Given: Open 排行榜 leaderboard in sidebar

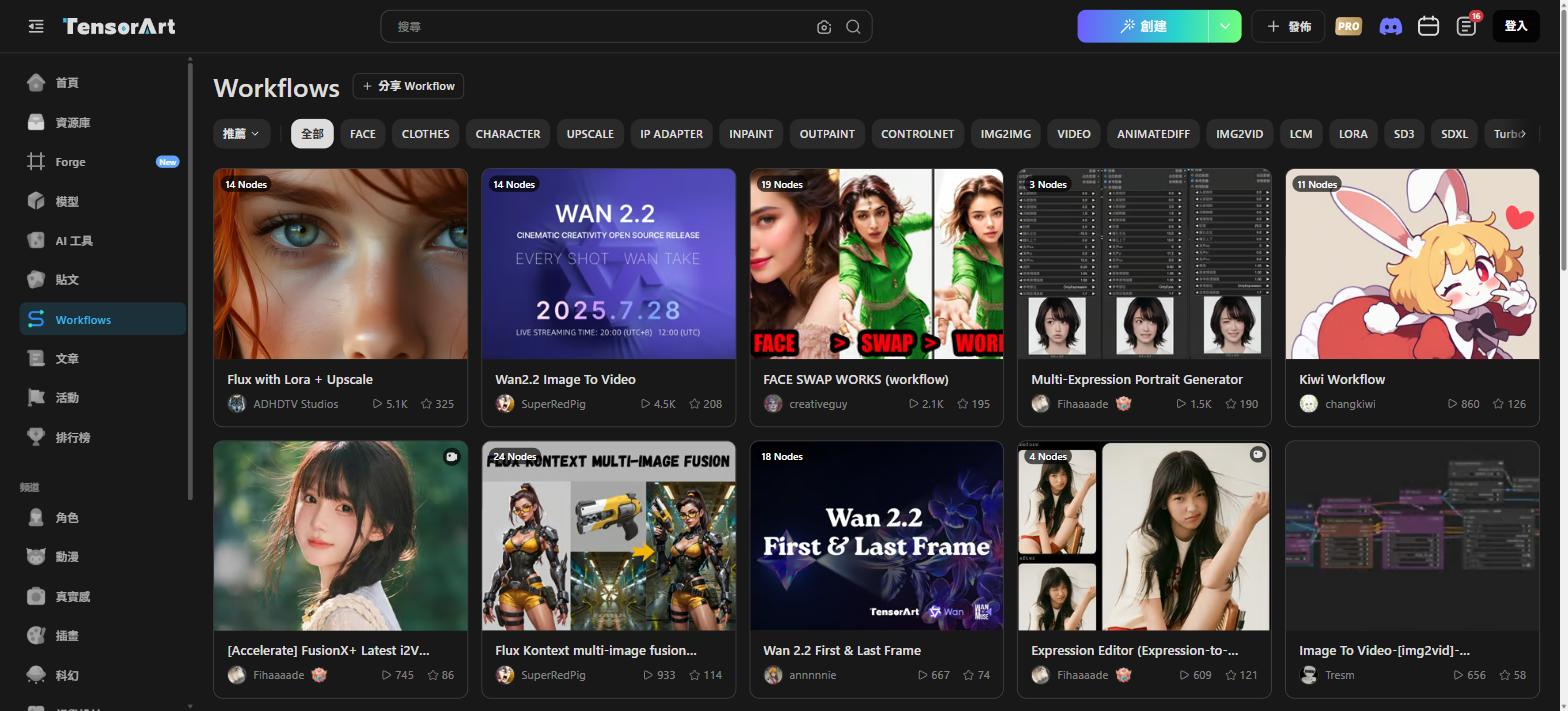Looking at the screenshot, I should point(102,437).
